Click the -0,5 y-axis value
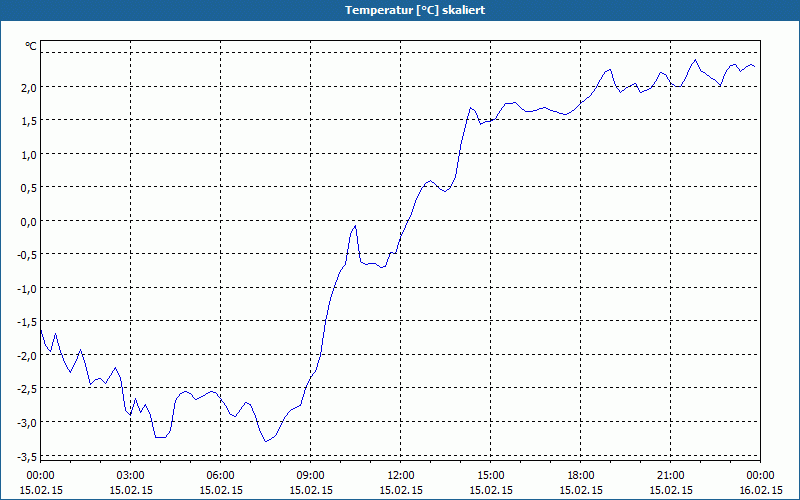Screen dimensions: 800x500 [28, 255]
